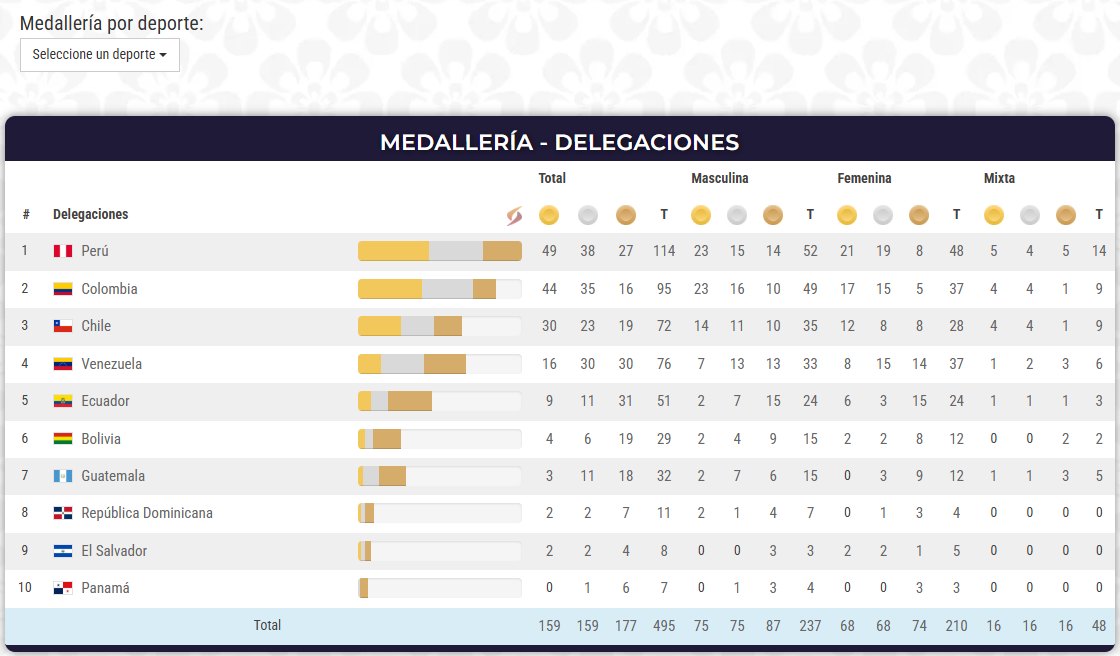Select the Masculina column group header
This screenshot has height=656, width=1120.
719,178
